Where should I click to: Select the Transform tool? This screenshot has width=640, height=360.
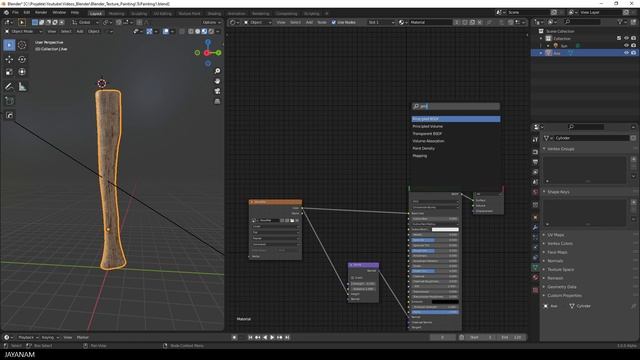pyautogui.click(x=22, y=72)
